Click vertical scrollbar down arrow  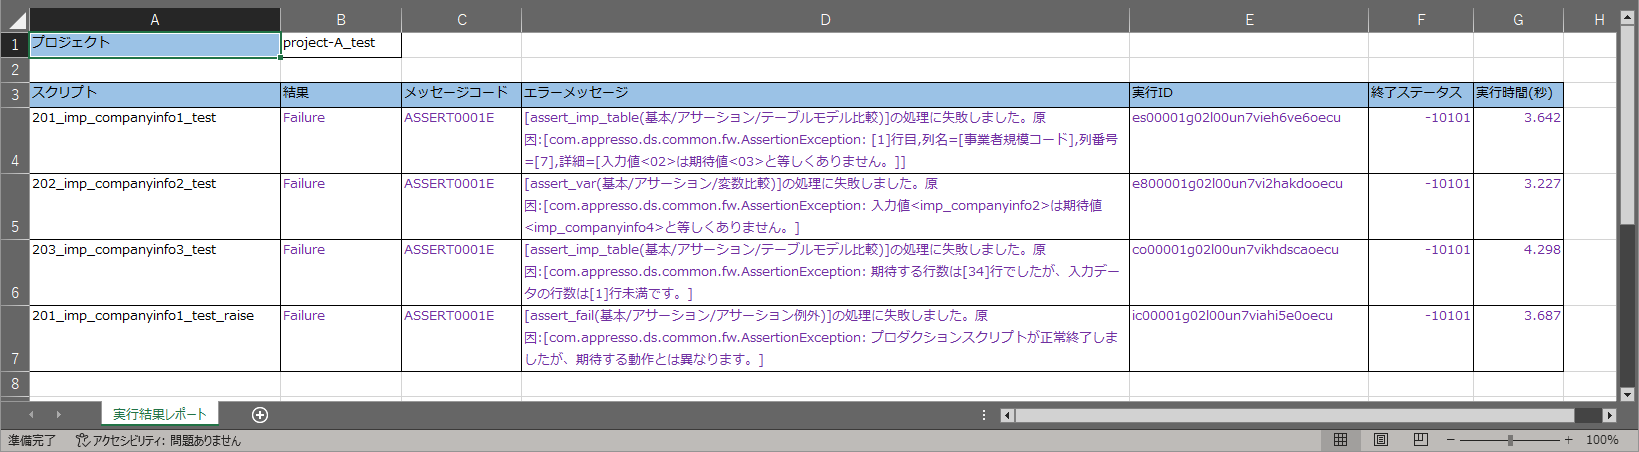tap(1628, 395)
